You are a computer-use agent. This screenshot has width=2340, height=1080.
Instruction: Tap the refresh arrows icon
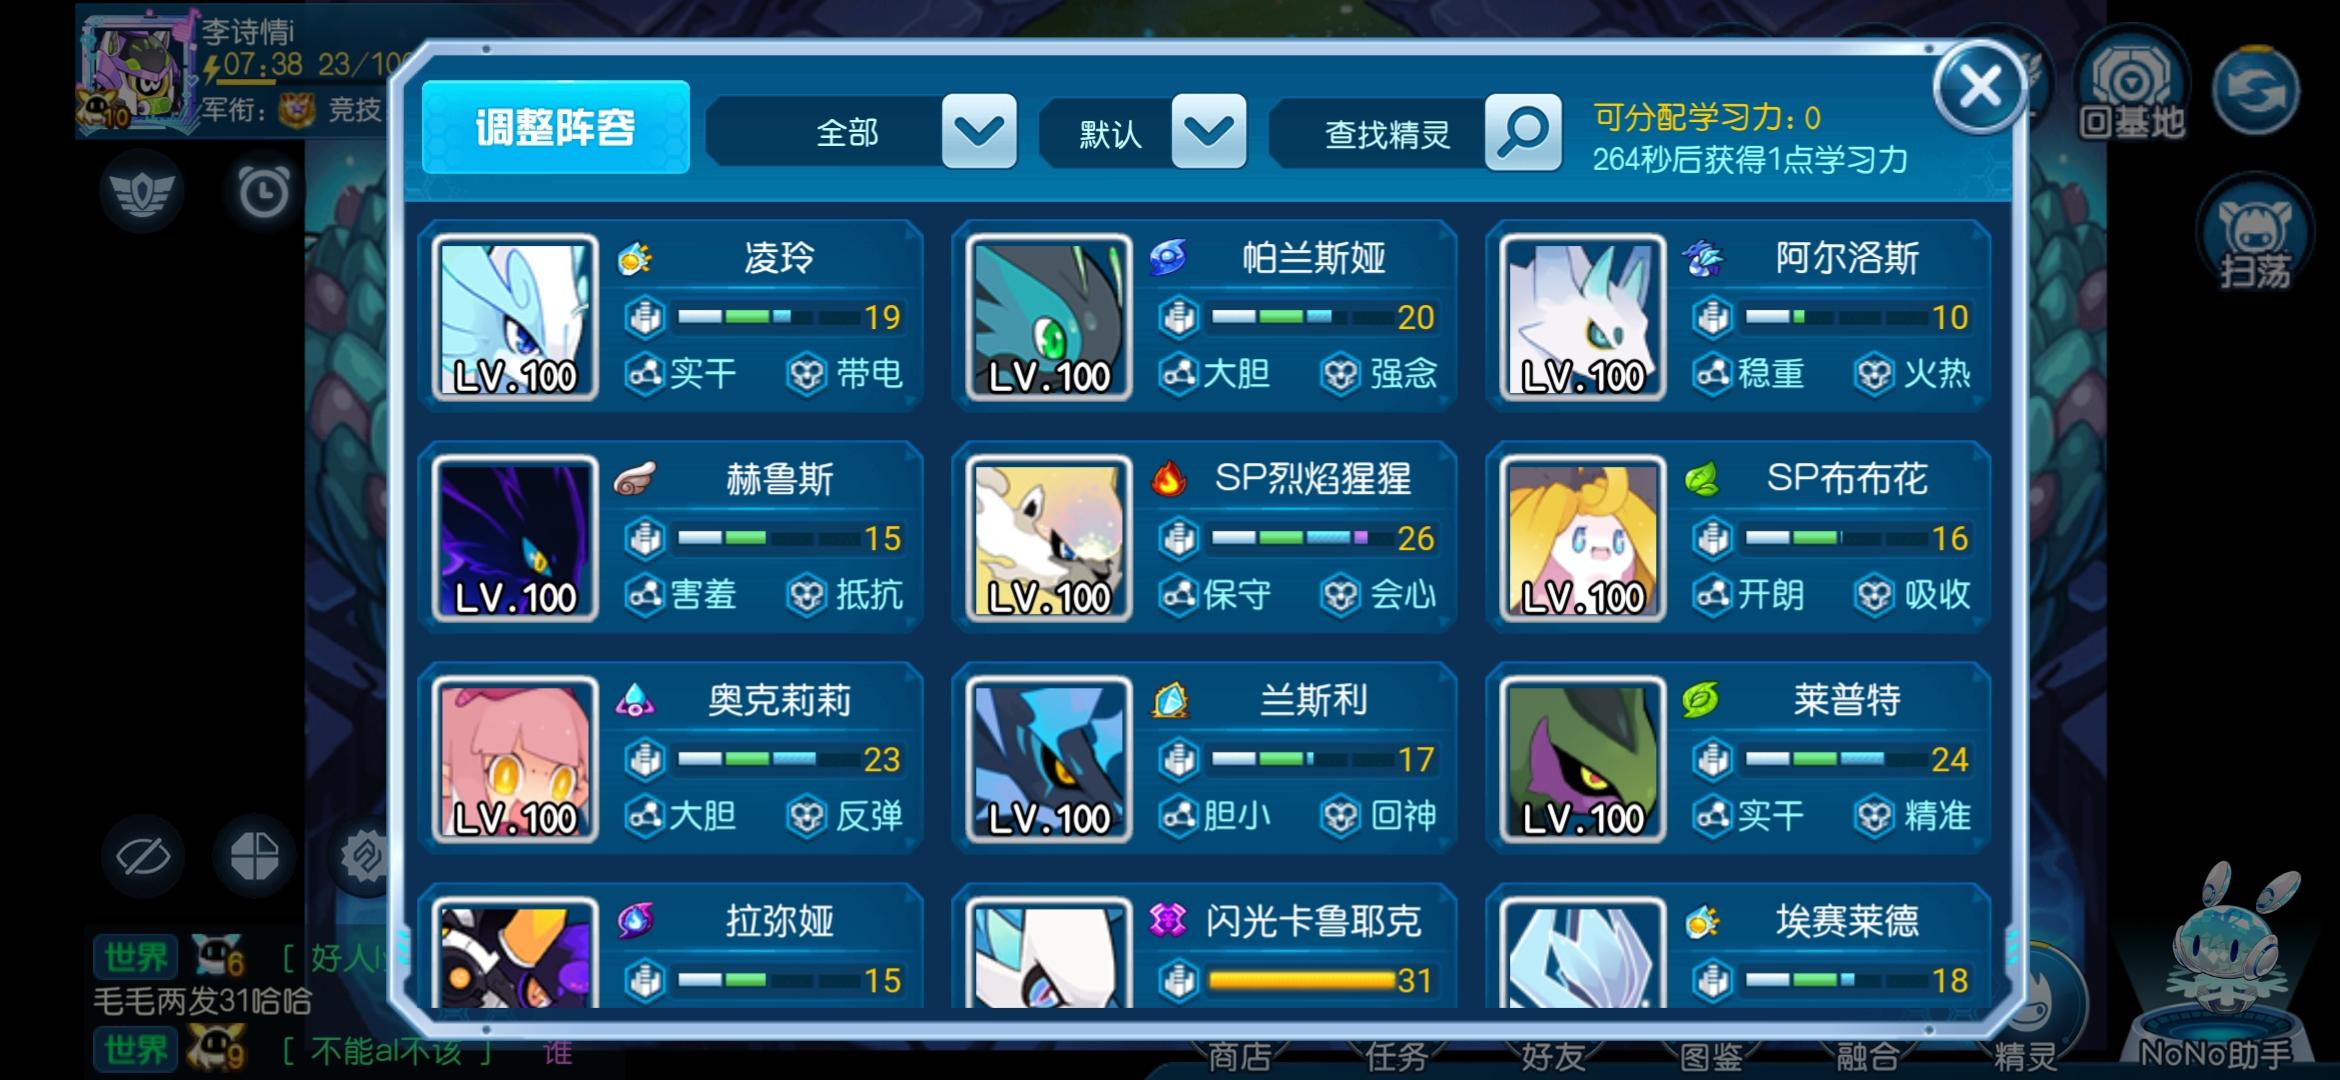pyautogui.click(x=2255, y=90)
